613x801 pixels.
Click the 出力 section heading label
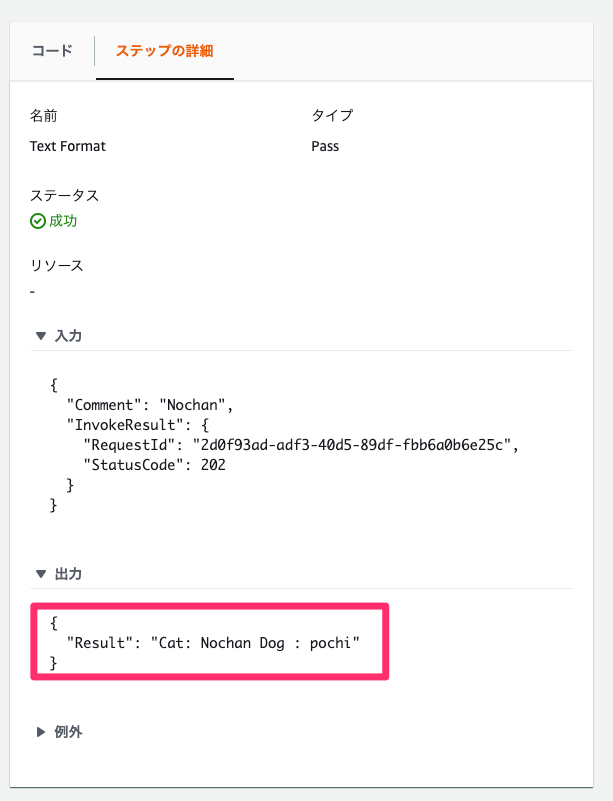click(x=68, y=574)
